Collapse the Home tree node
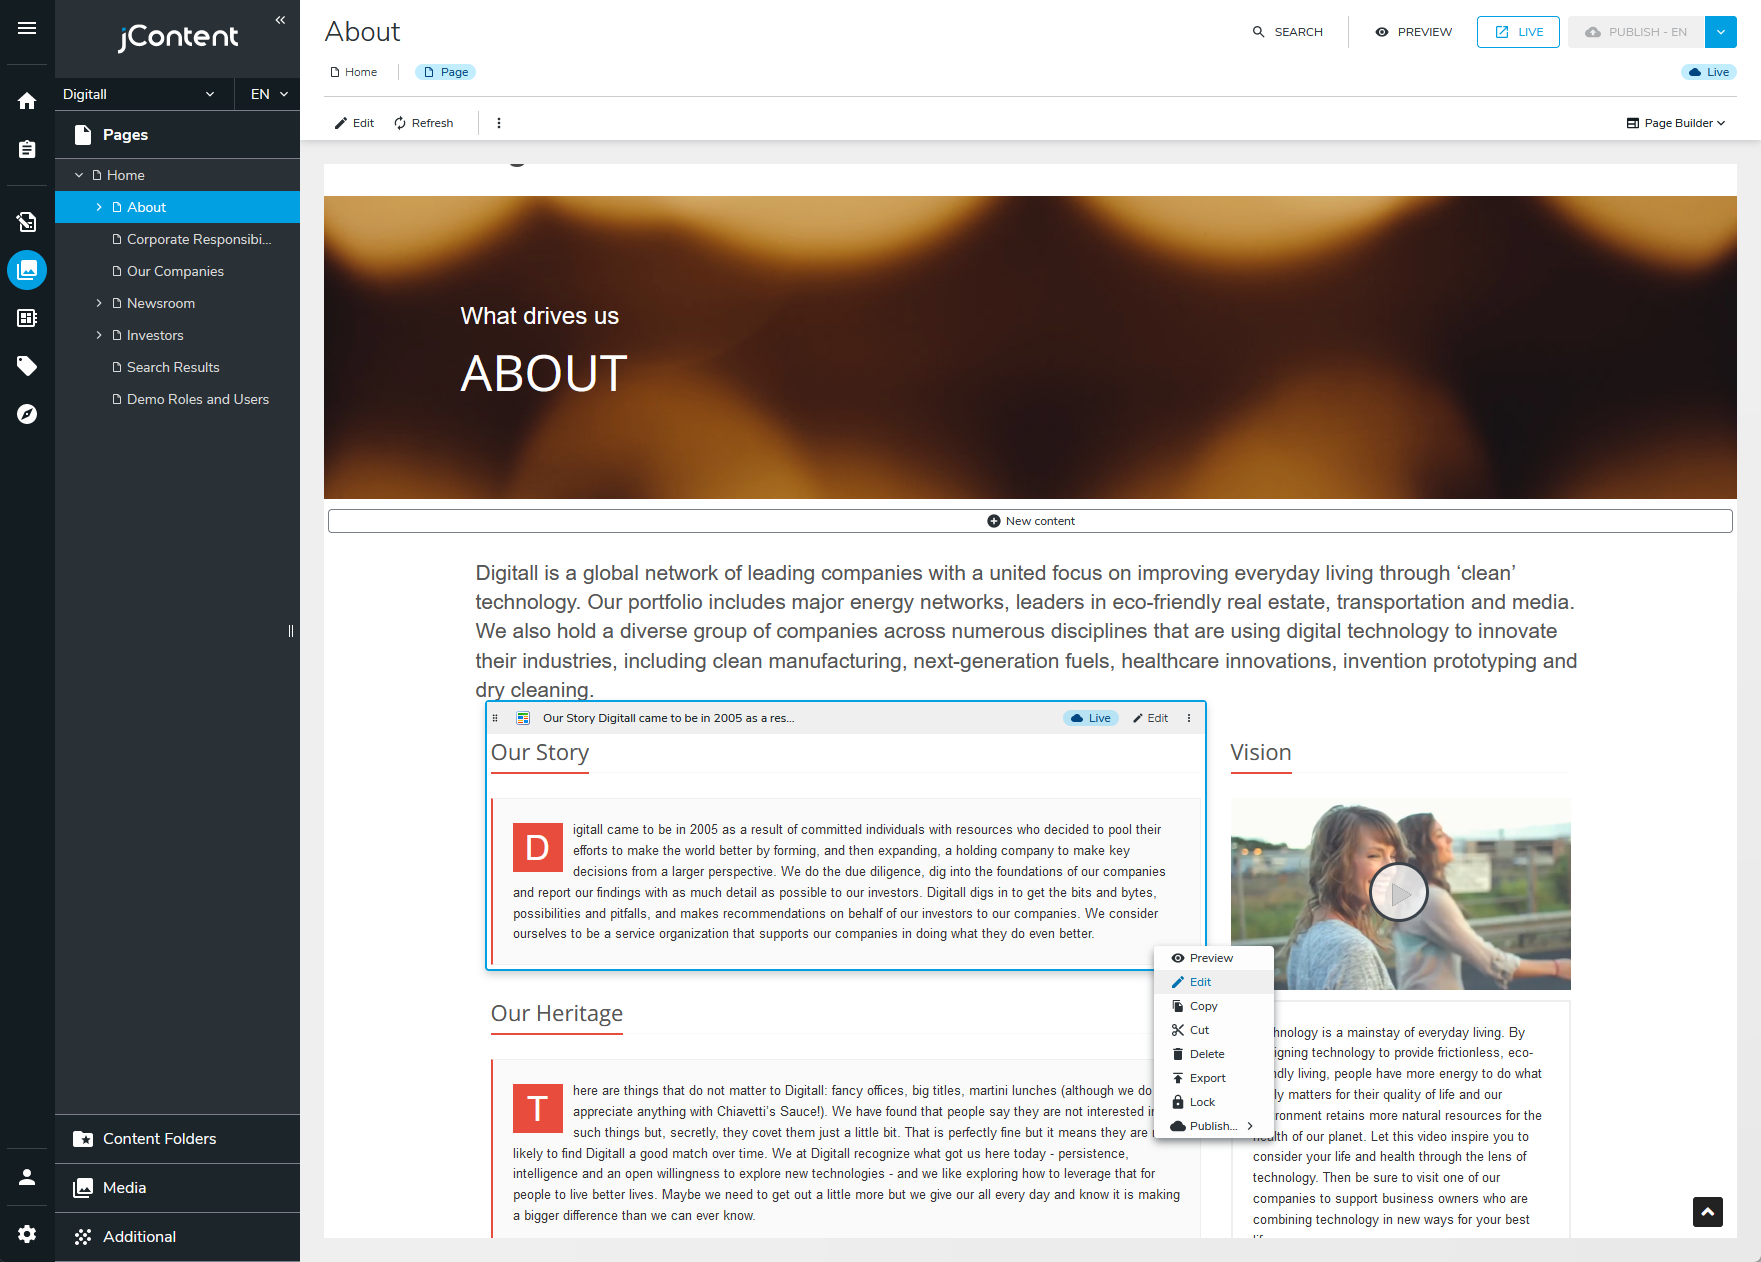The image size is (1761, 1262). [79, 175]
